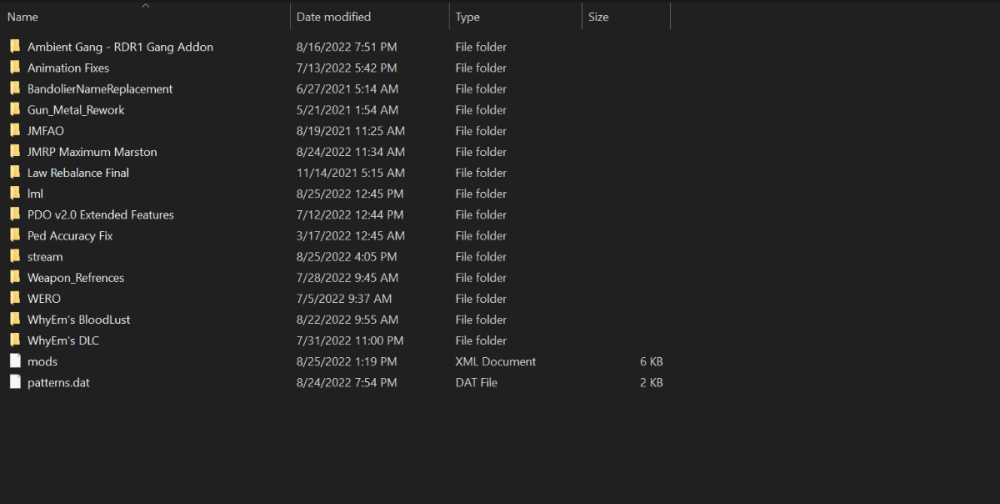Sort by Size column header

click(x=598, y=17)
